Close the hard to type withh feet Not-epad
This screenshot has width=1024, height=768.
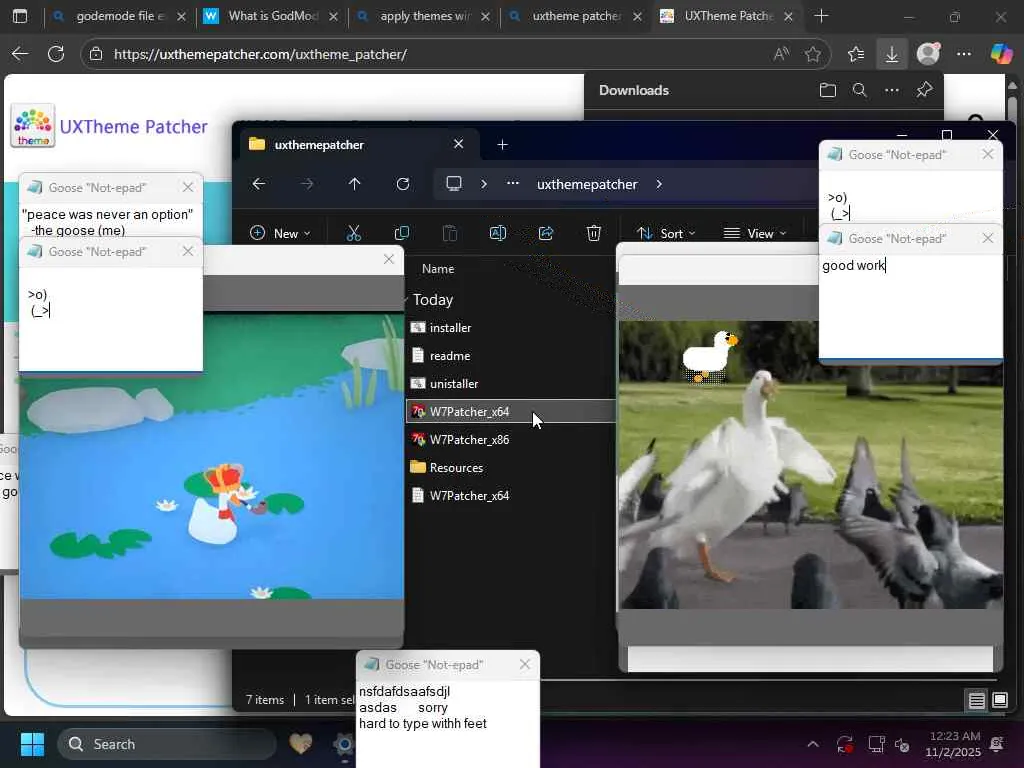coord(525,664)
